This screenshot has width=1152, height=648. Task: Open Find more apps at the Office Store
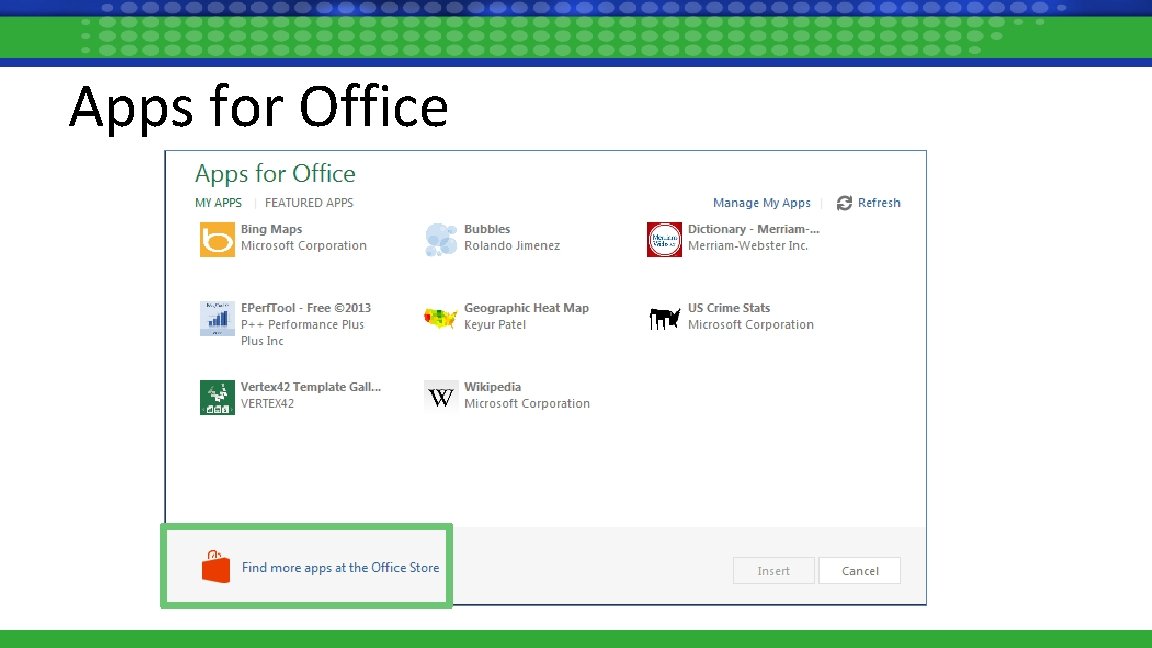click(x=340, y=567)
